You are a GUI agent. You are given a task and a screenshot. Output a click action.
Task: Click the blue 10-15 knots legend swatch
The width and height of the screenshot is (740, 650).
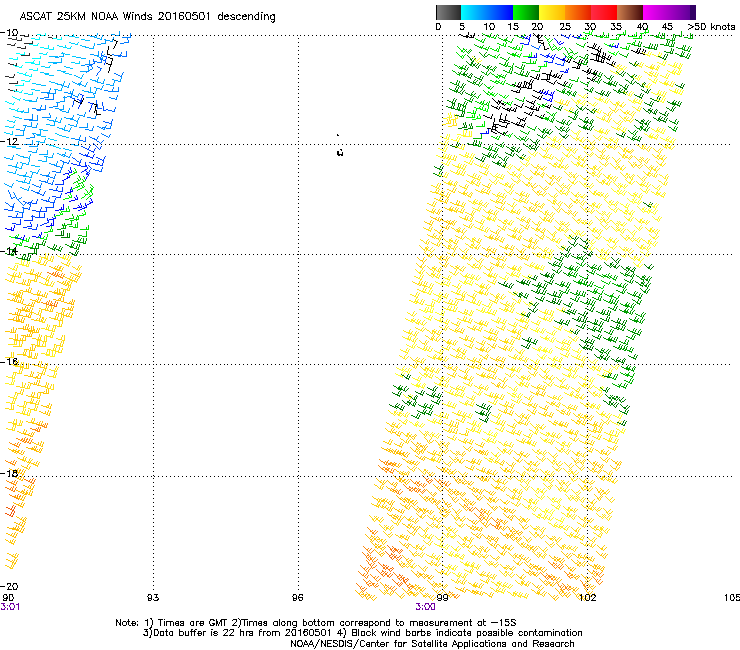(x=500, y=12)
